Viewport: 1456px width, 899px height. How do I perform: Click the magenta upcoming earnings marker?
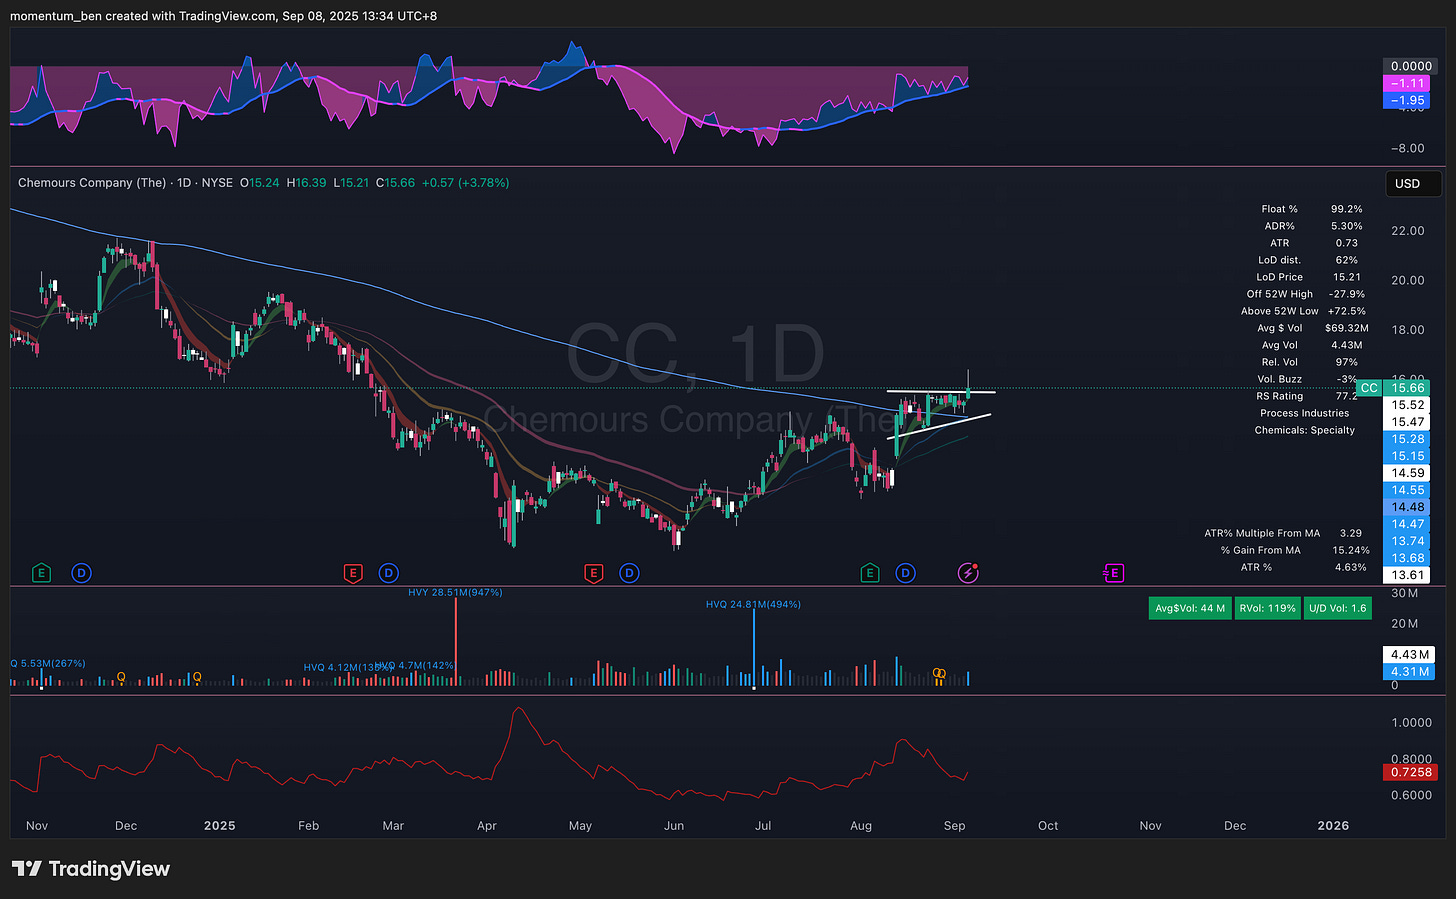point(1113,573)
